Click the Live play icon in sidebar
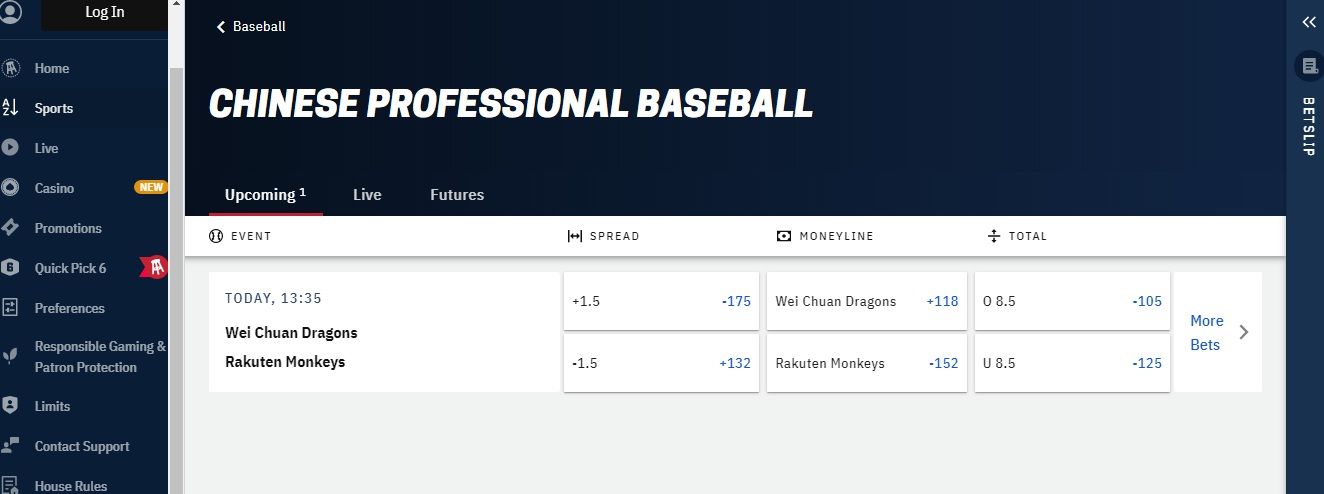 pyautogui.click(x=10, y=148)
